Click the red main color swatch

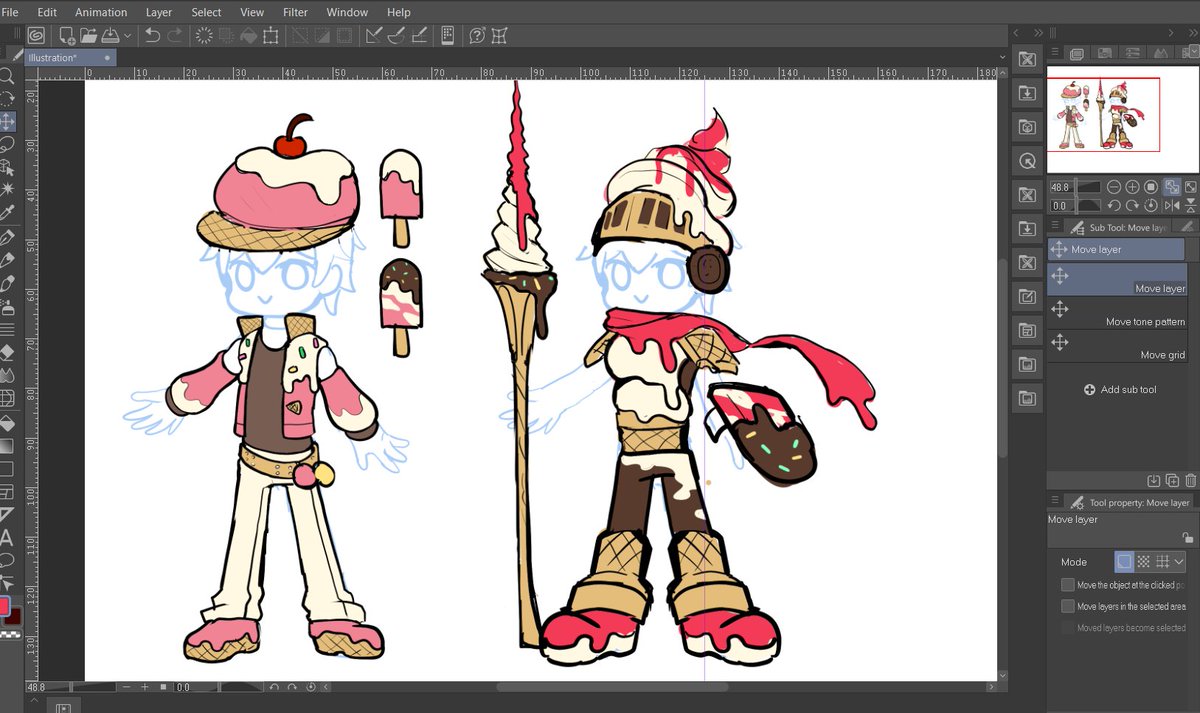pyautogui.click(x=3, y=606)
